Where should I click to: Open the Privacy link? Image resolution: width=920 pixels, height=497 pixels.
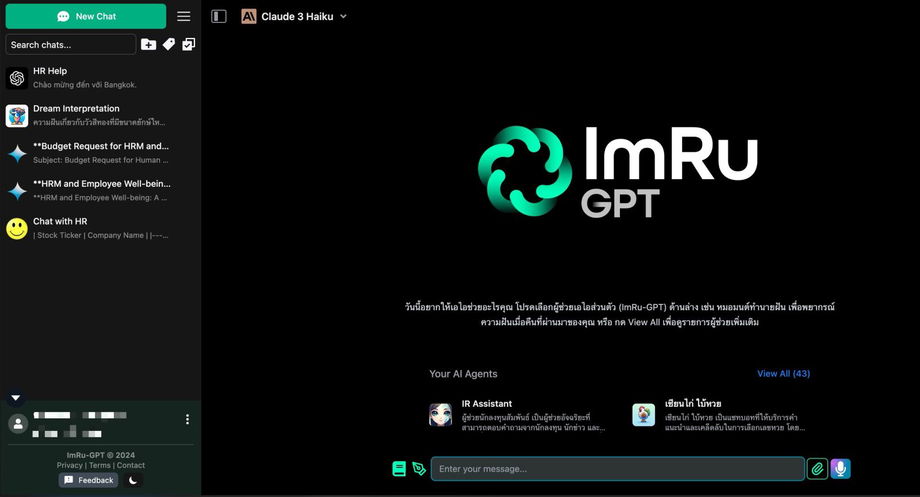click(x=69, y=465)
